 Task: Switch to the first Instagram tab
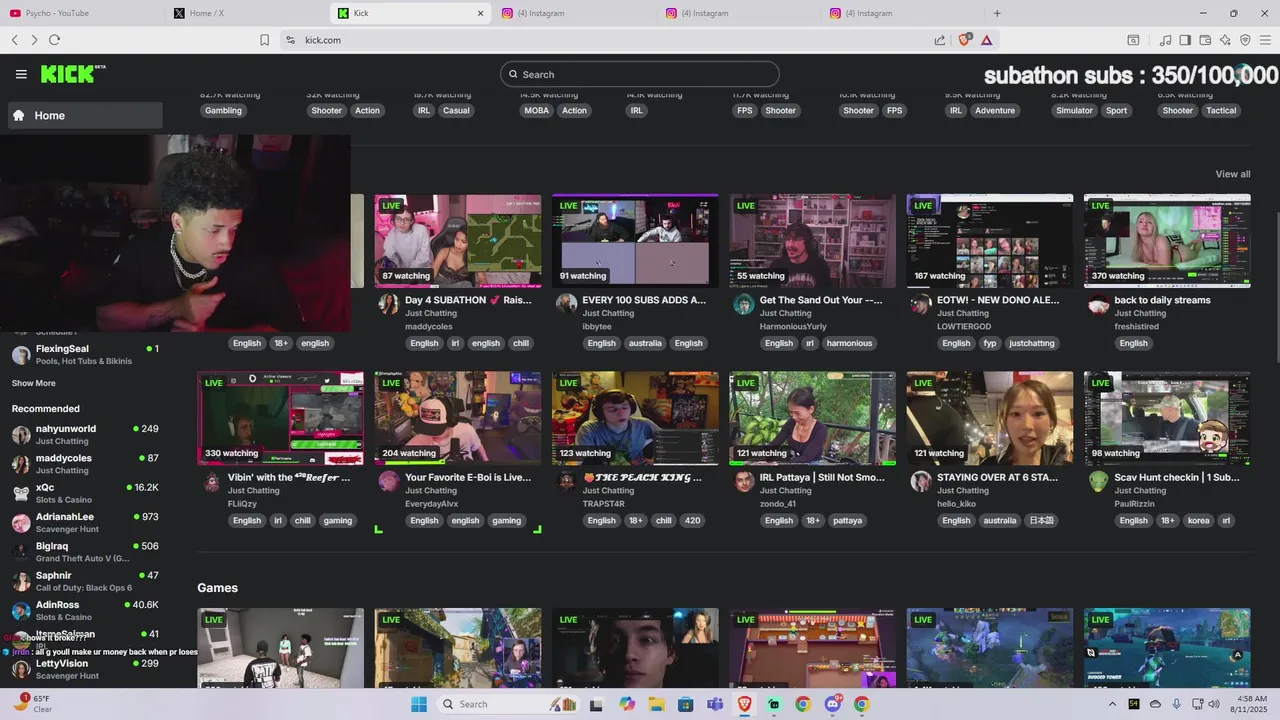click(575, 13)
